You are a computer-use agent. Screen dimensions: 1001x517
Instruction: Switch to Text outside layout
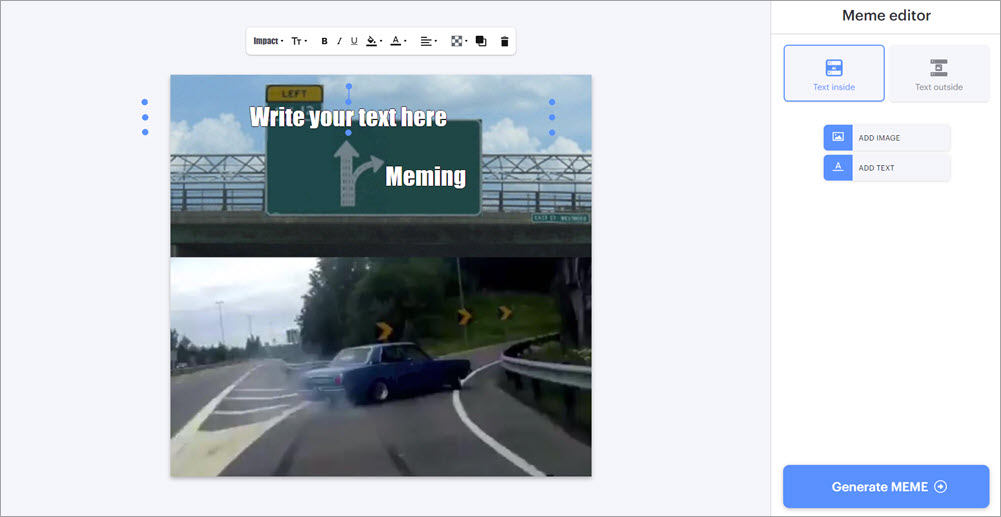coord(938,73)
